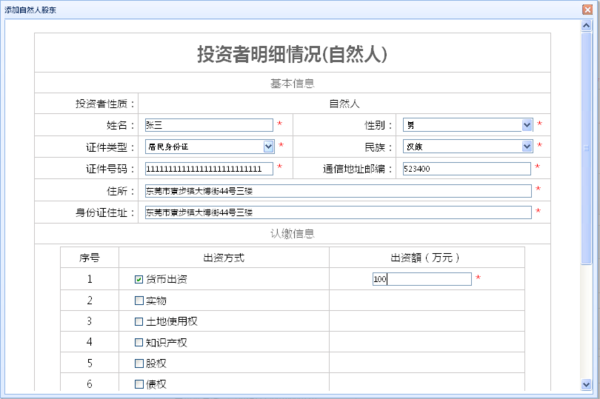This screenshot has width=600, height=399.
Task: Click the 添加自然人股东 window title text
Action: (30, 10)
